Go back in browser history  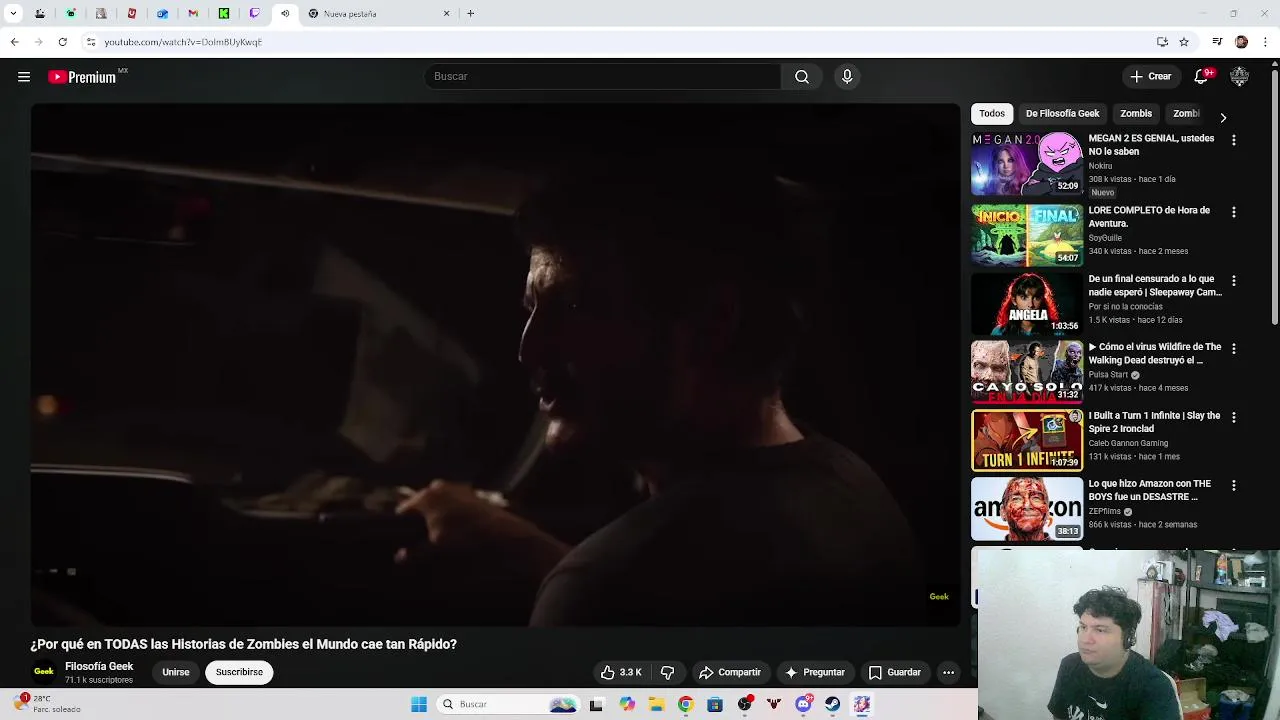pyautogui.click(x=14, y=42)
